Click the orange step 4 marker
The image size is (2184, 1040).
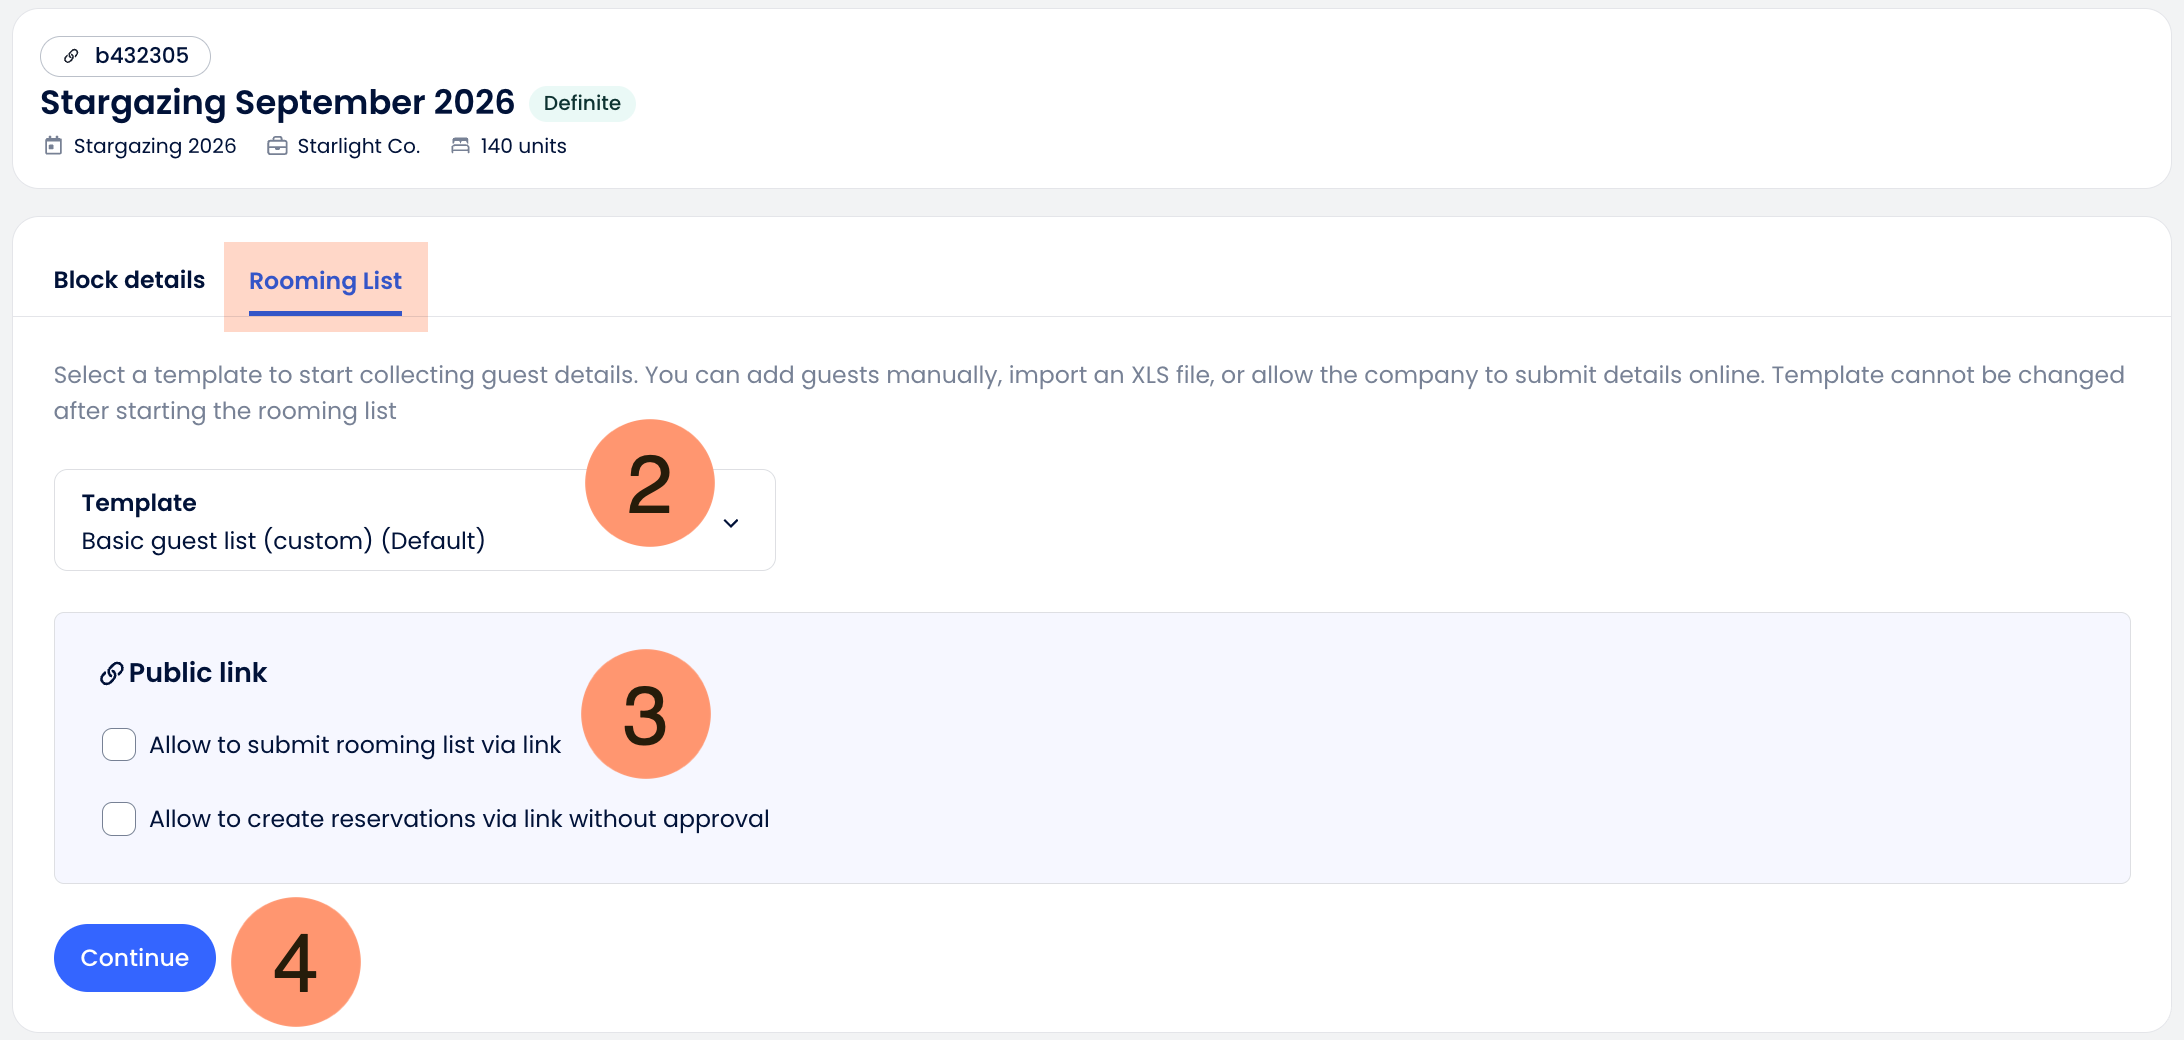click(296, 962)
